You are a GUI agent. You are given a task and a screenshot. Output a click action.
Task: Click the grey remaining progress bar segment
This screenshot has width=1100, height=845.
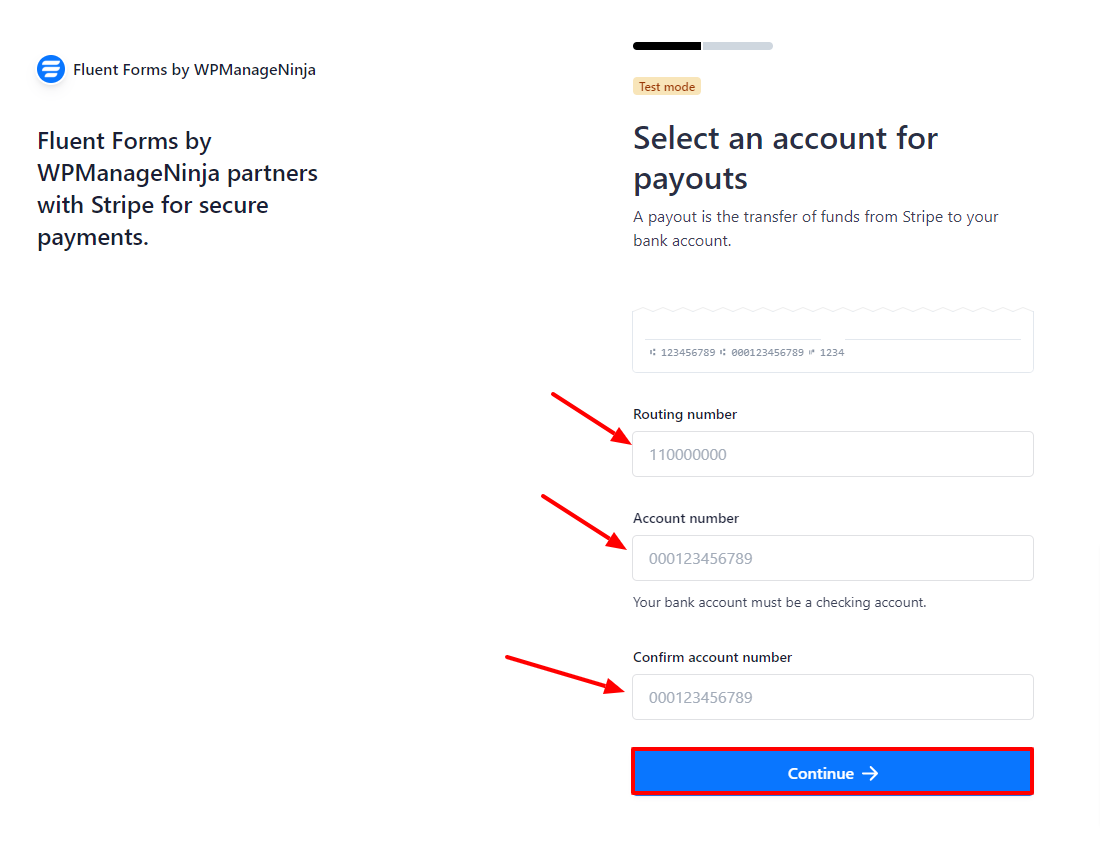click(738, 46)
